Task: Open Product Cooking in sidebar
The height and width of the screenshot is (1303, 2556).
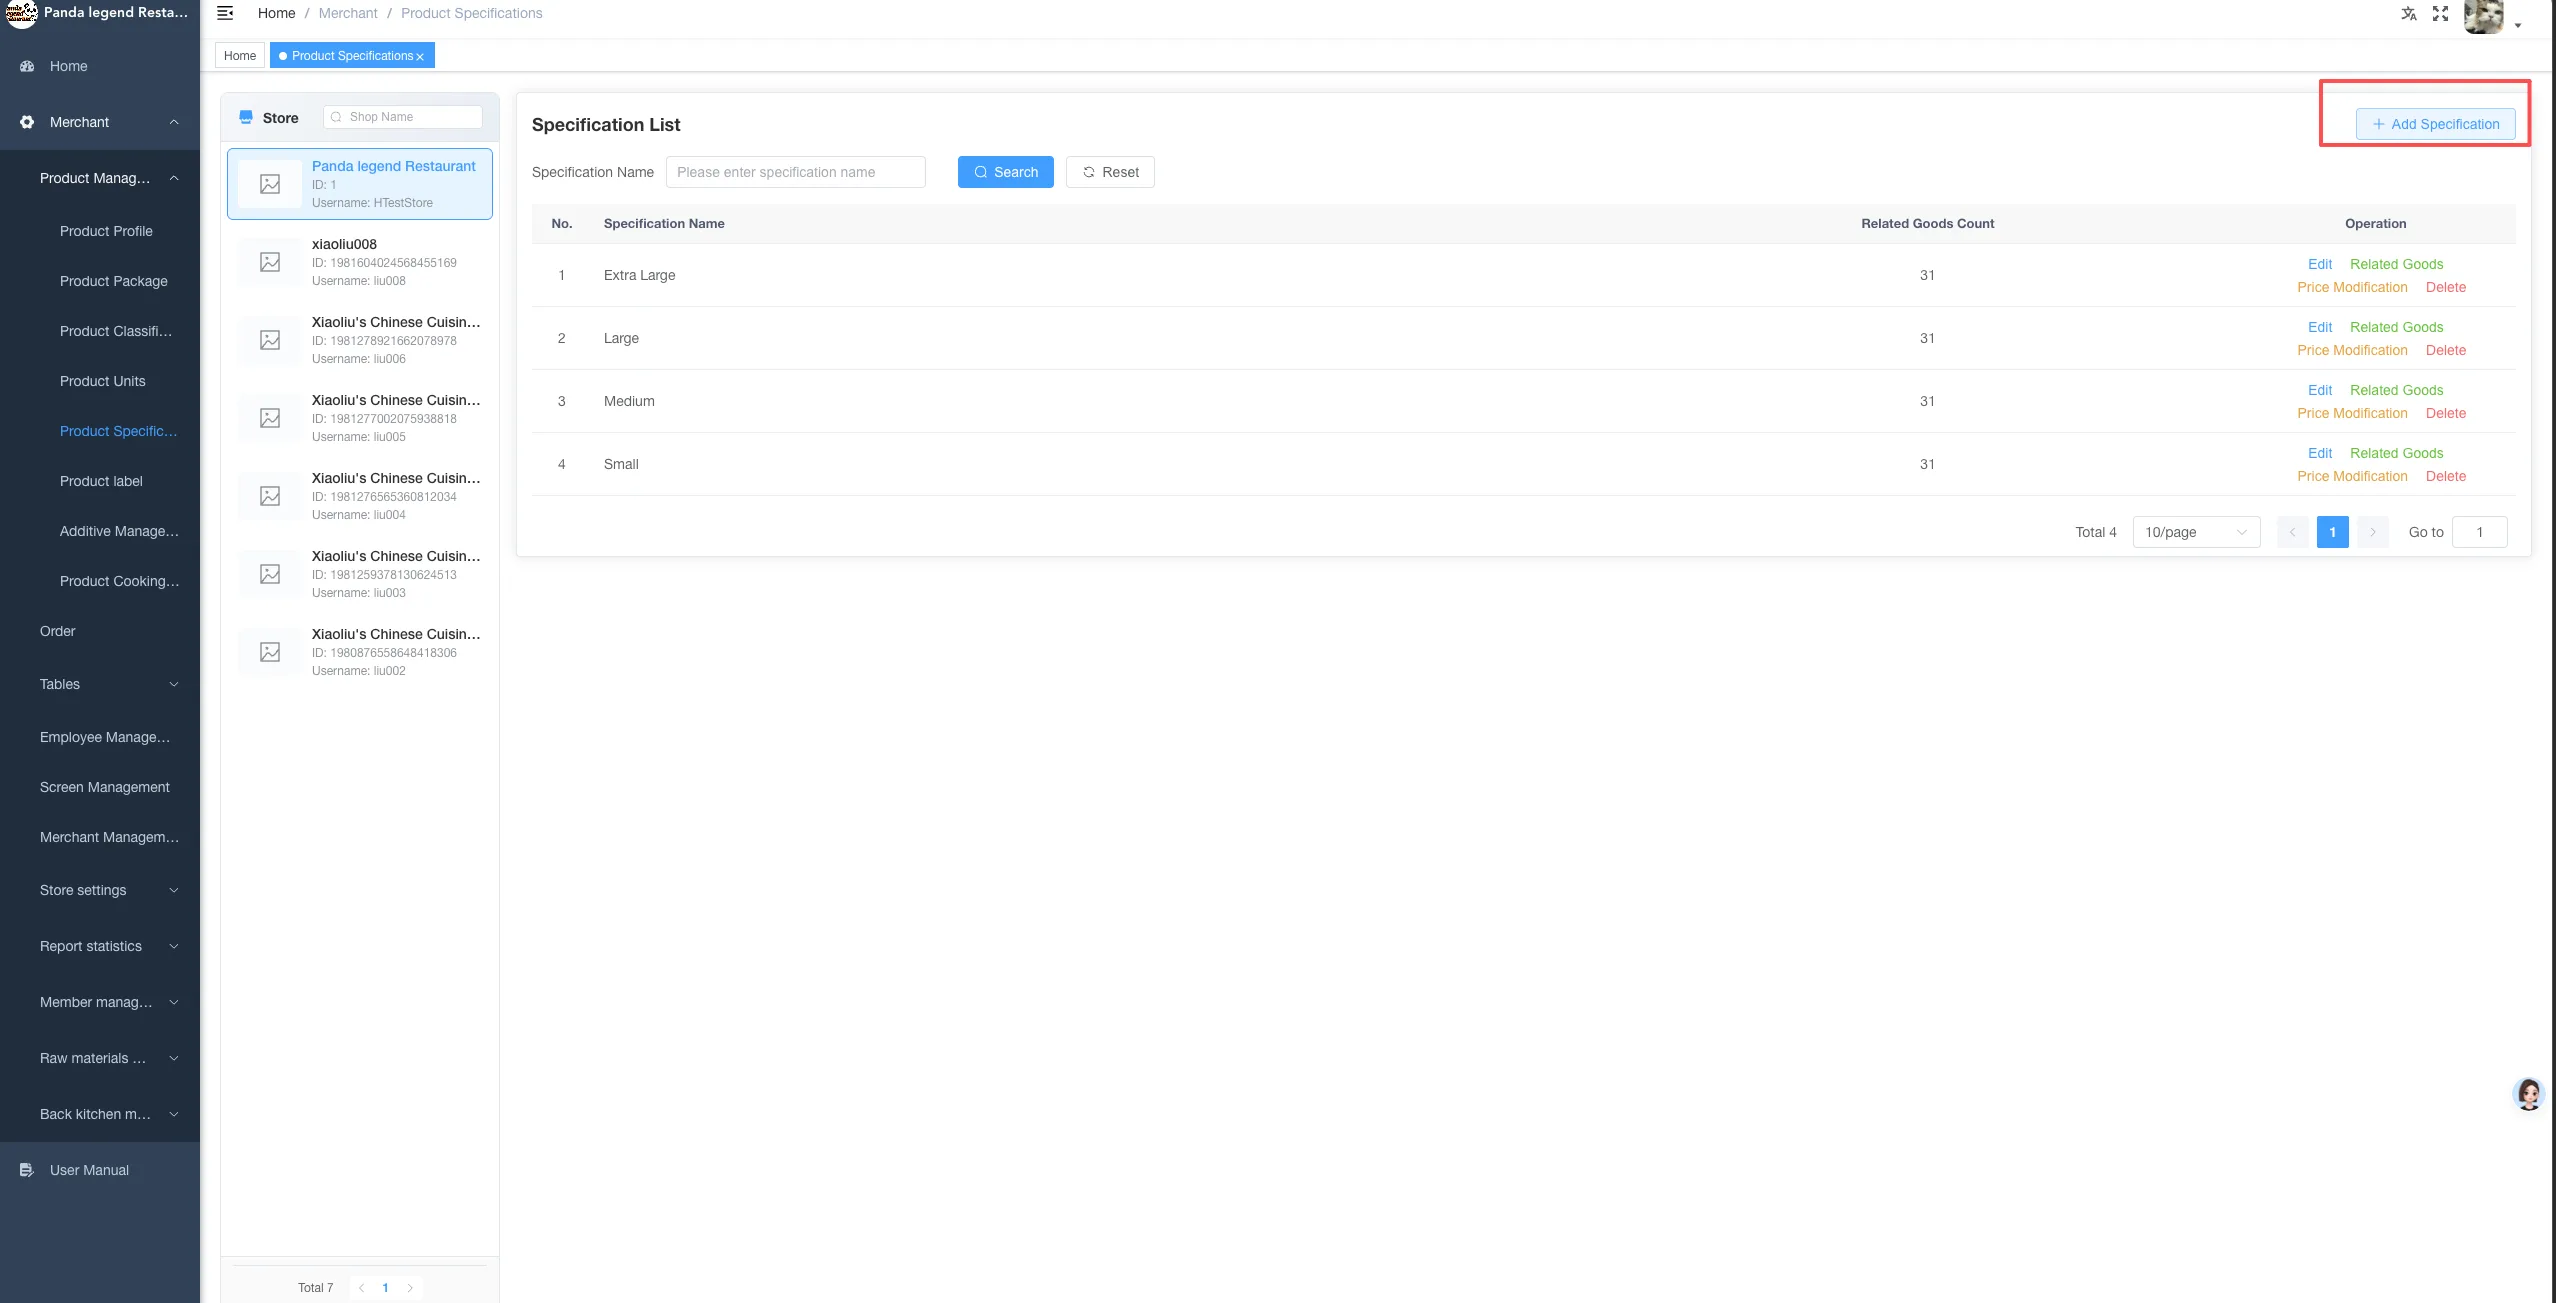Action: coord(119,581)
